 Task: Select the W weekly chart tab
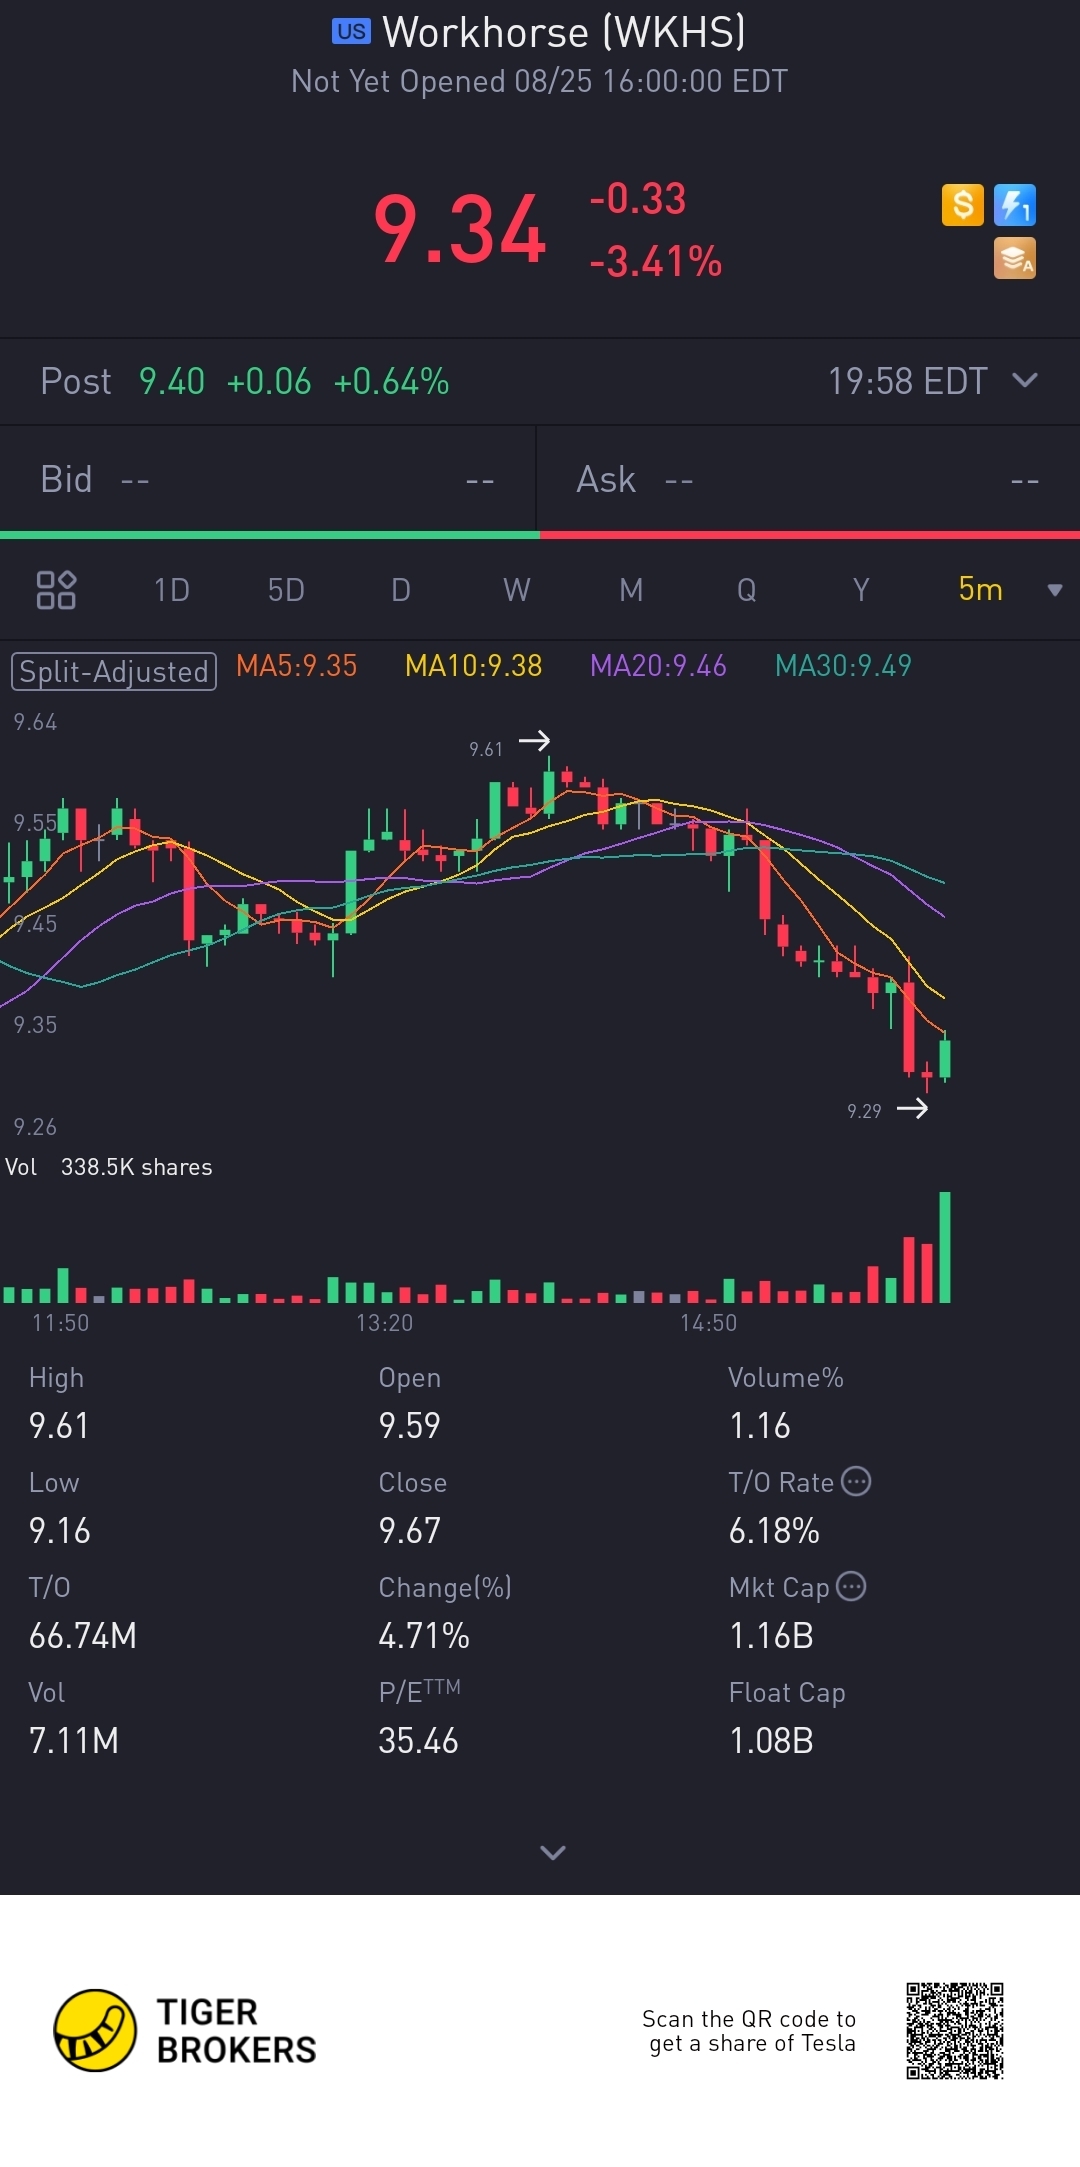516,590
